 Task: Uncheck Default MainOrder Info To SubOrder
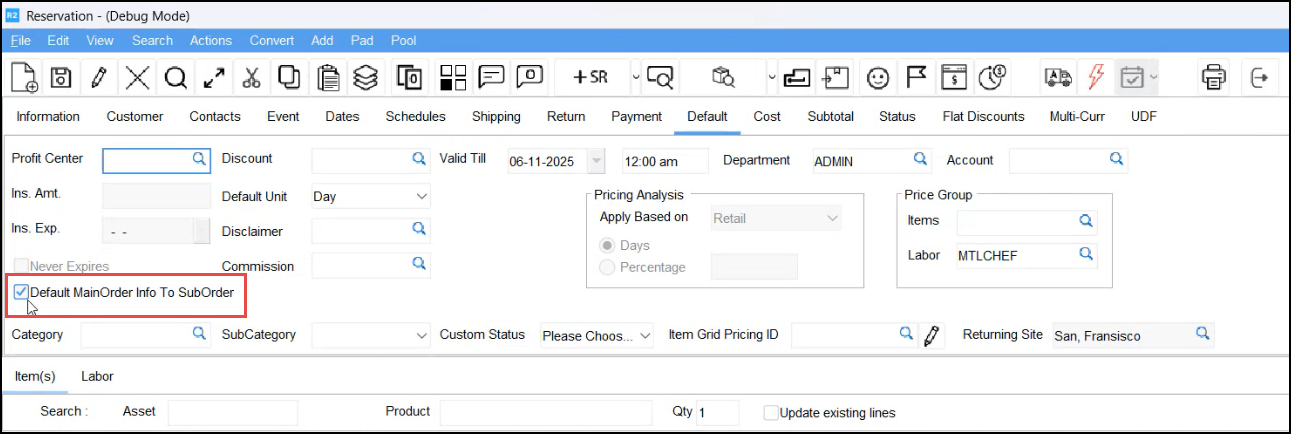tap(21, 293)
